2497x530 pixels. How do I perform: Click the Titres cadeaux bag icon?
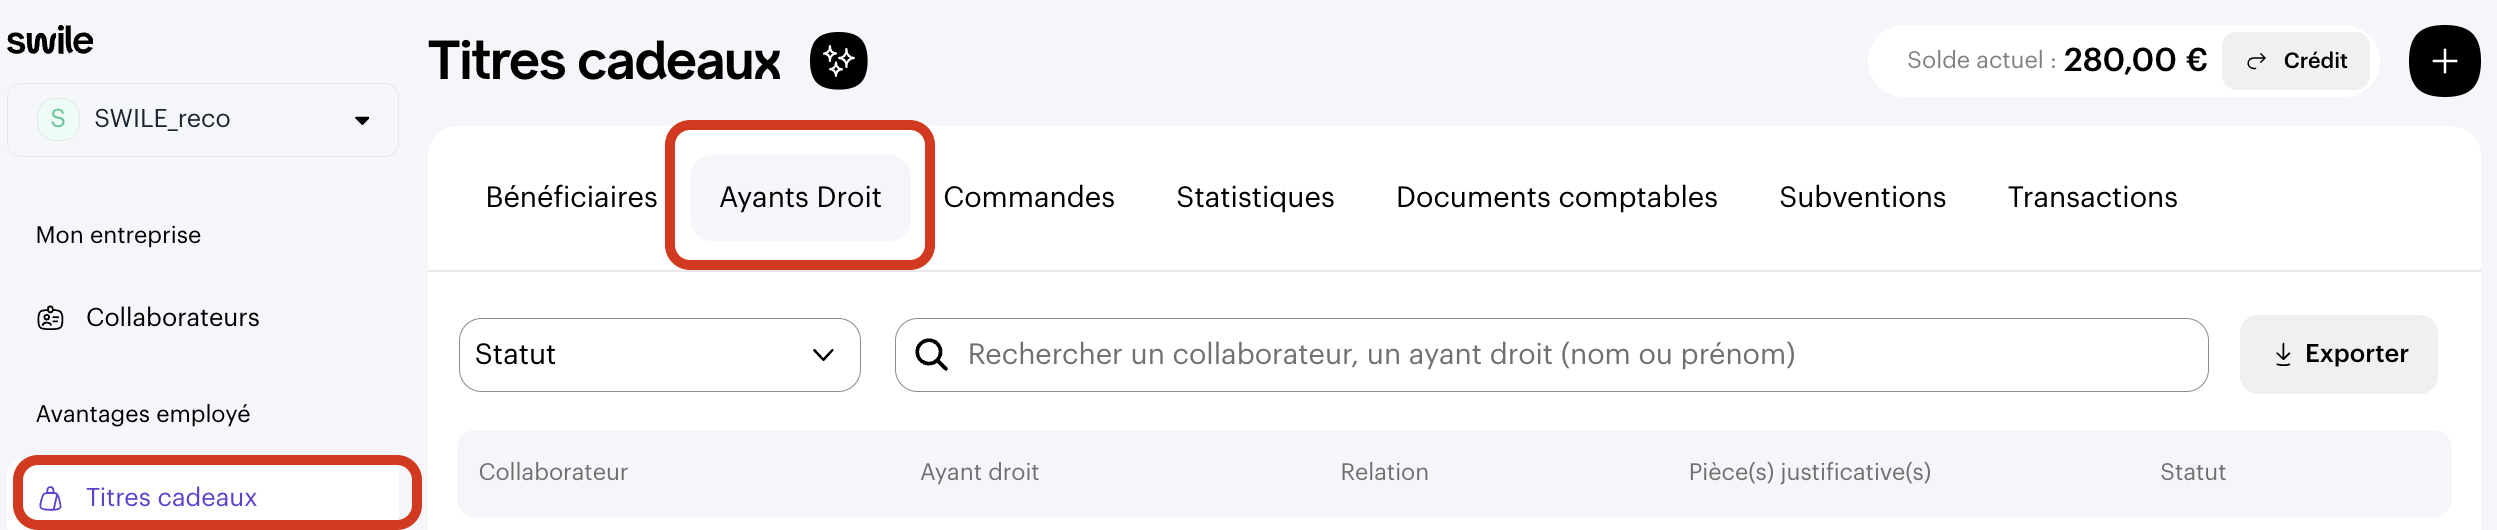coord(50,498)
